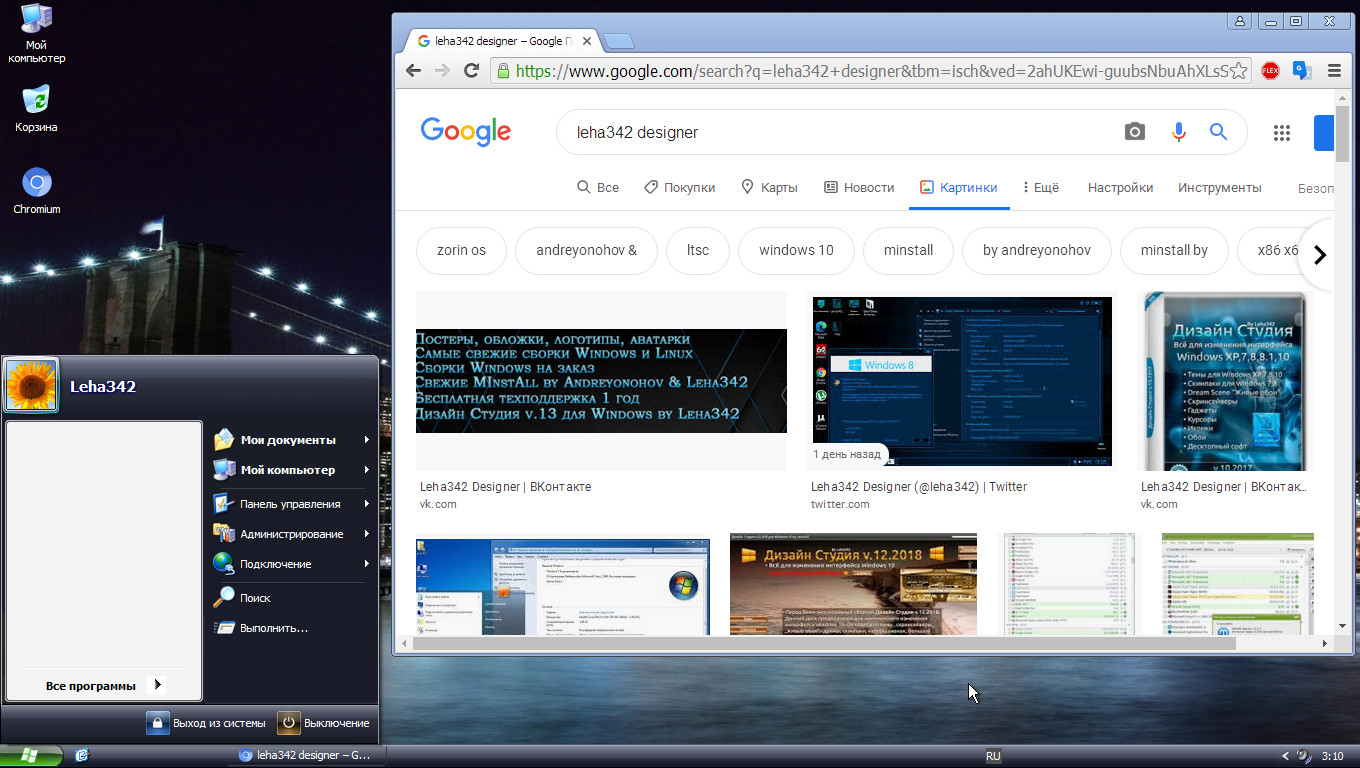The height and width of the screenshot is (768, 1360).
Task: Select the 'zorin os' suggestion chip
Action: click(x=461, y=250)
